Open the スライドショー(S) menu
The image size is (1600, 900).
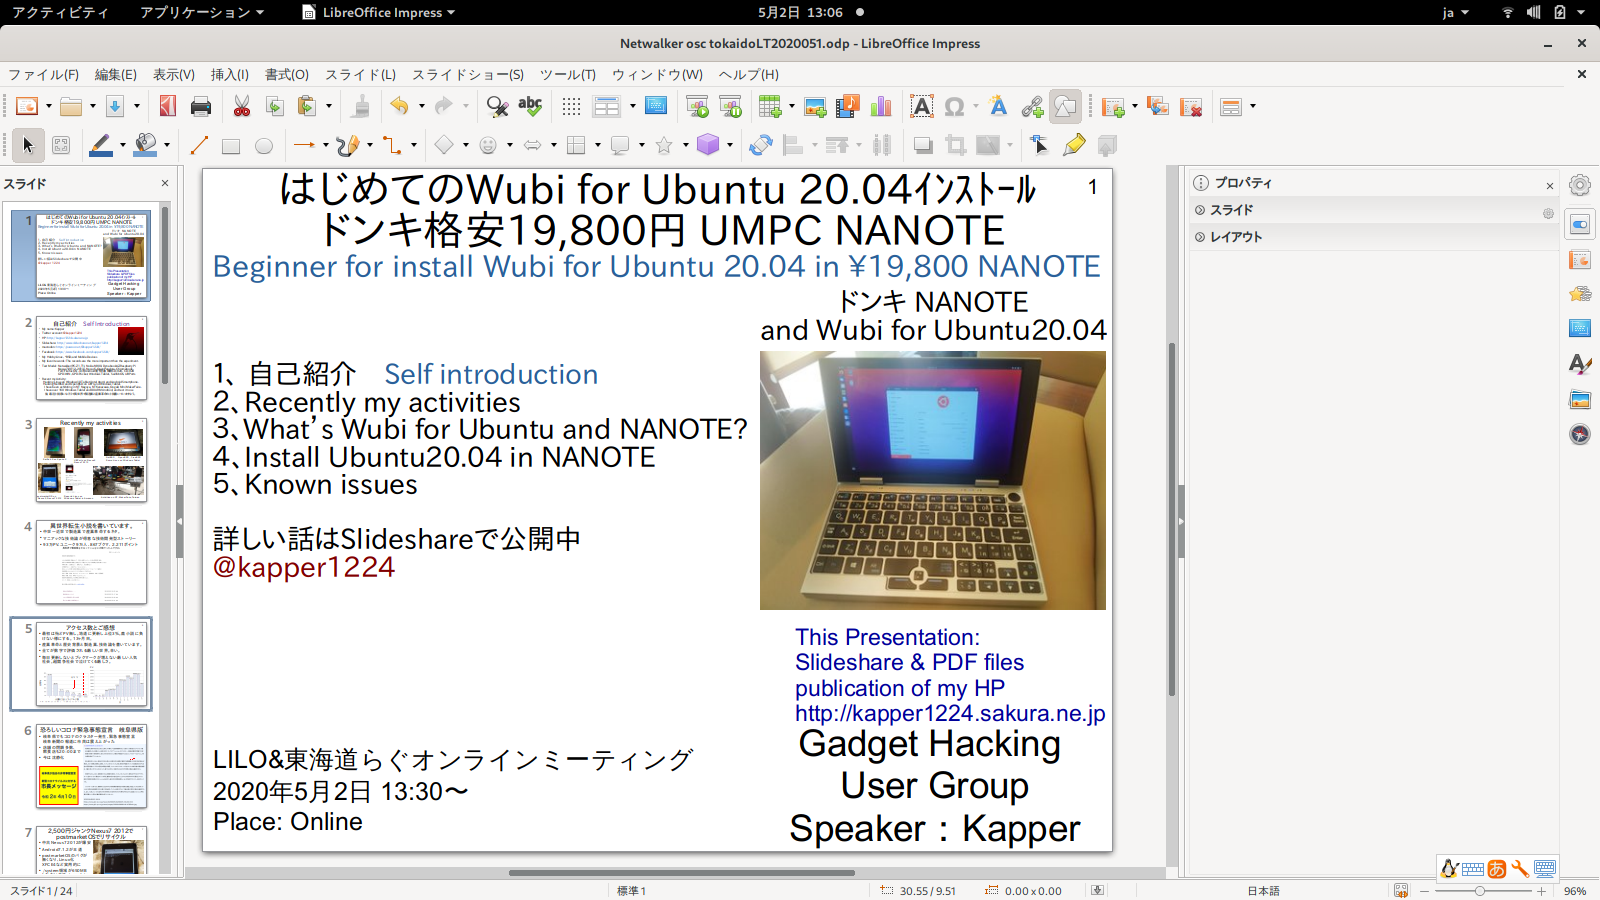tap(467, 75)
